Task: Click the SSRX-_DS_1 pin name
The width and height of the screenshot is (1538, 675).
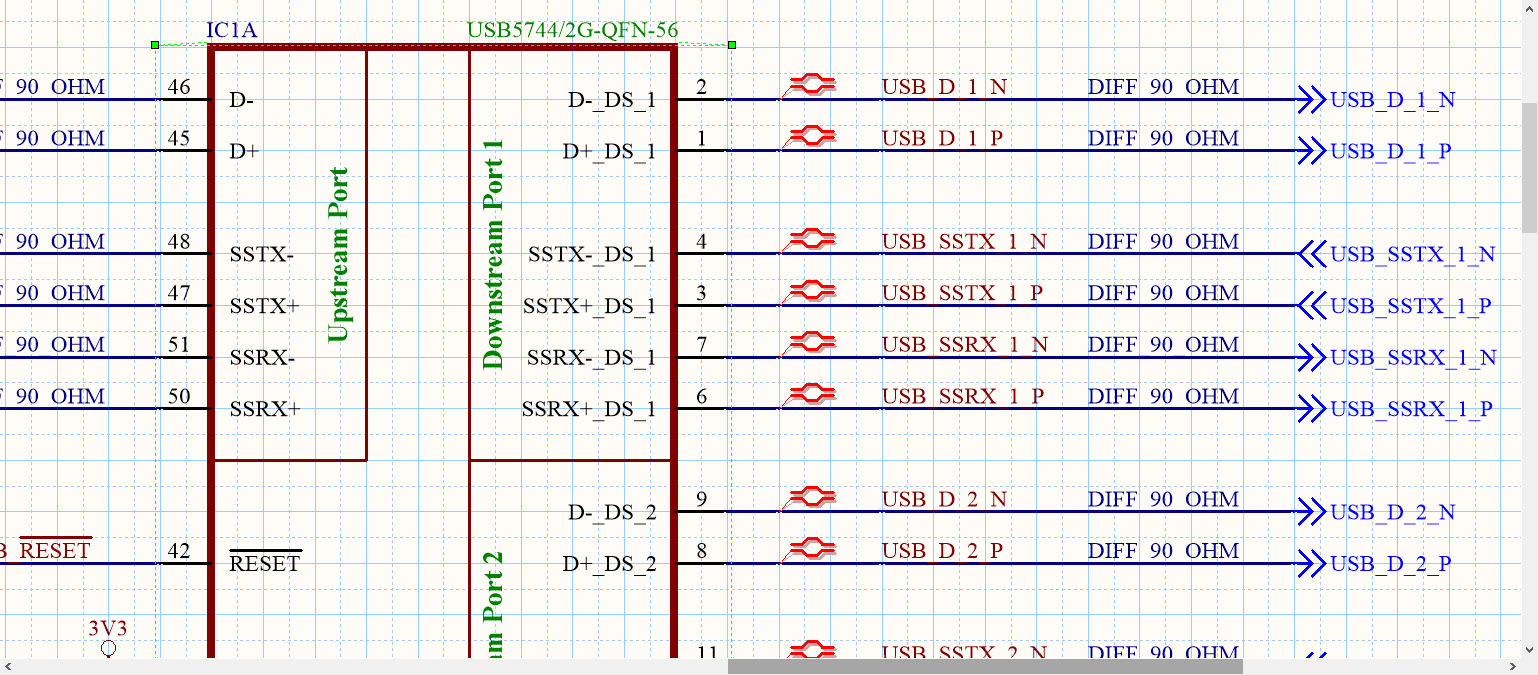Action: pos(592,358)
